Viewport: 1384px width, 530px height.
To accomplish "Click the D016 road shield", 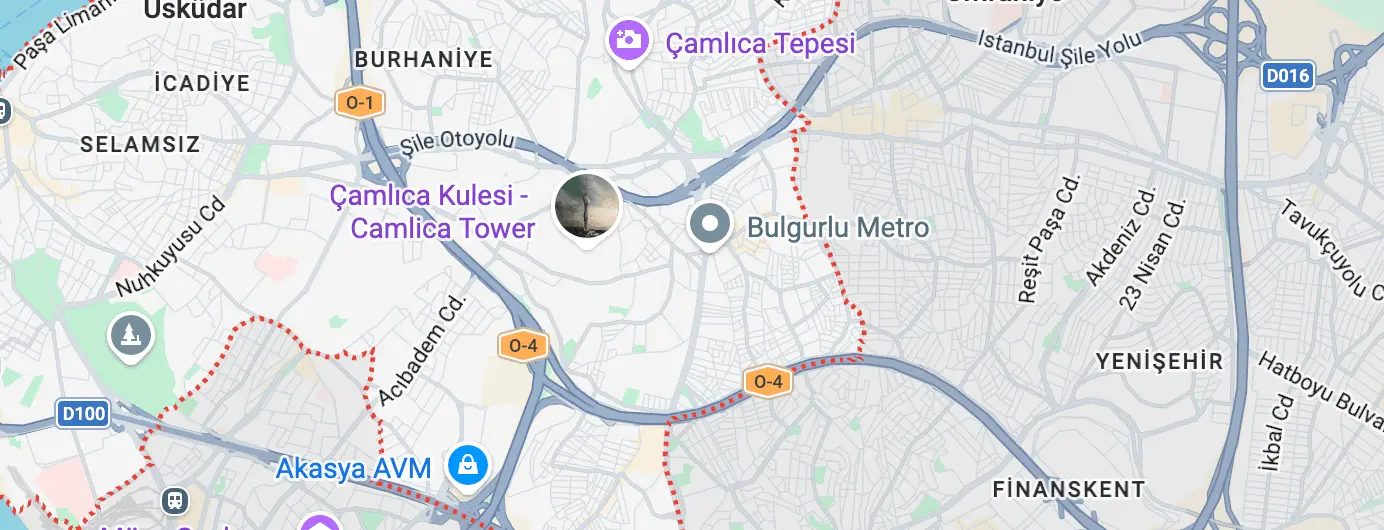I will click(x=1287, y=75).
